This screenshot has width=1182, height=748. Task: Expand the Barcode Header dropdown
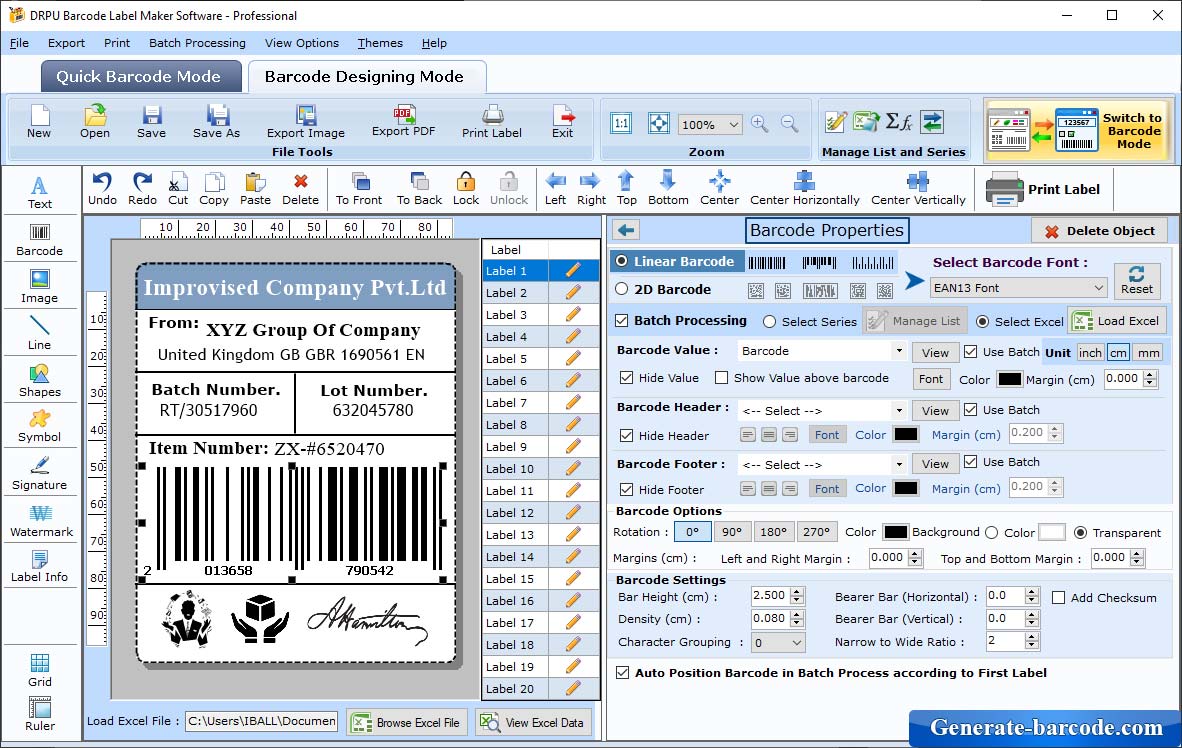tap(899, 411)
